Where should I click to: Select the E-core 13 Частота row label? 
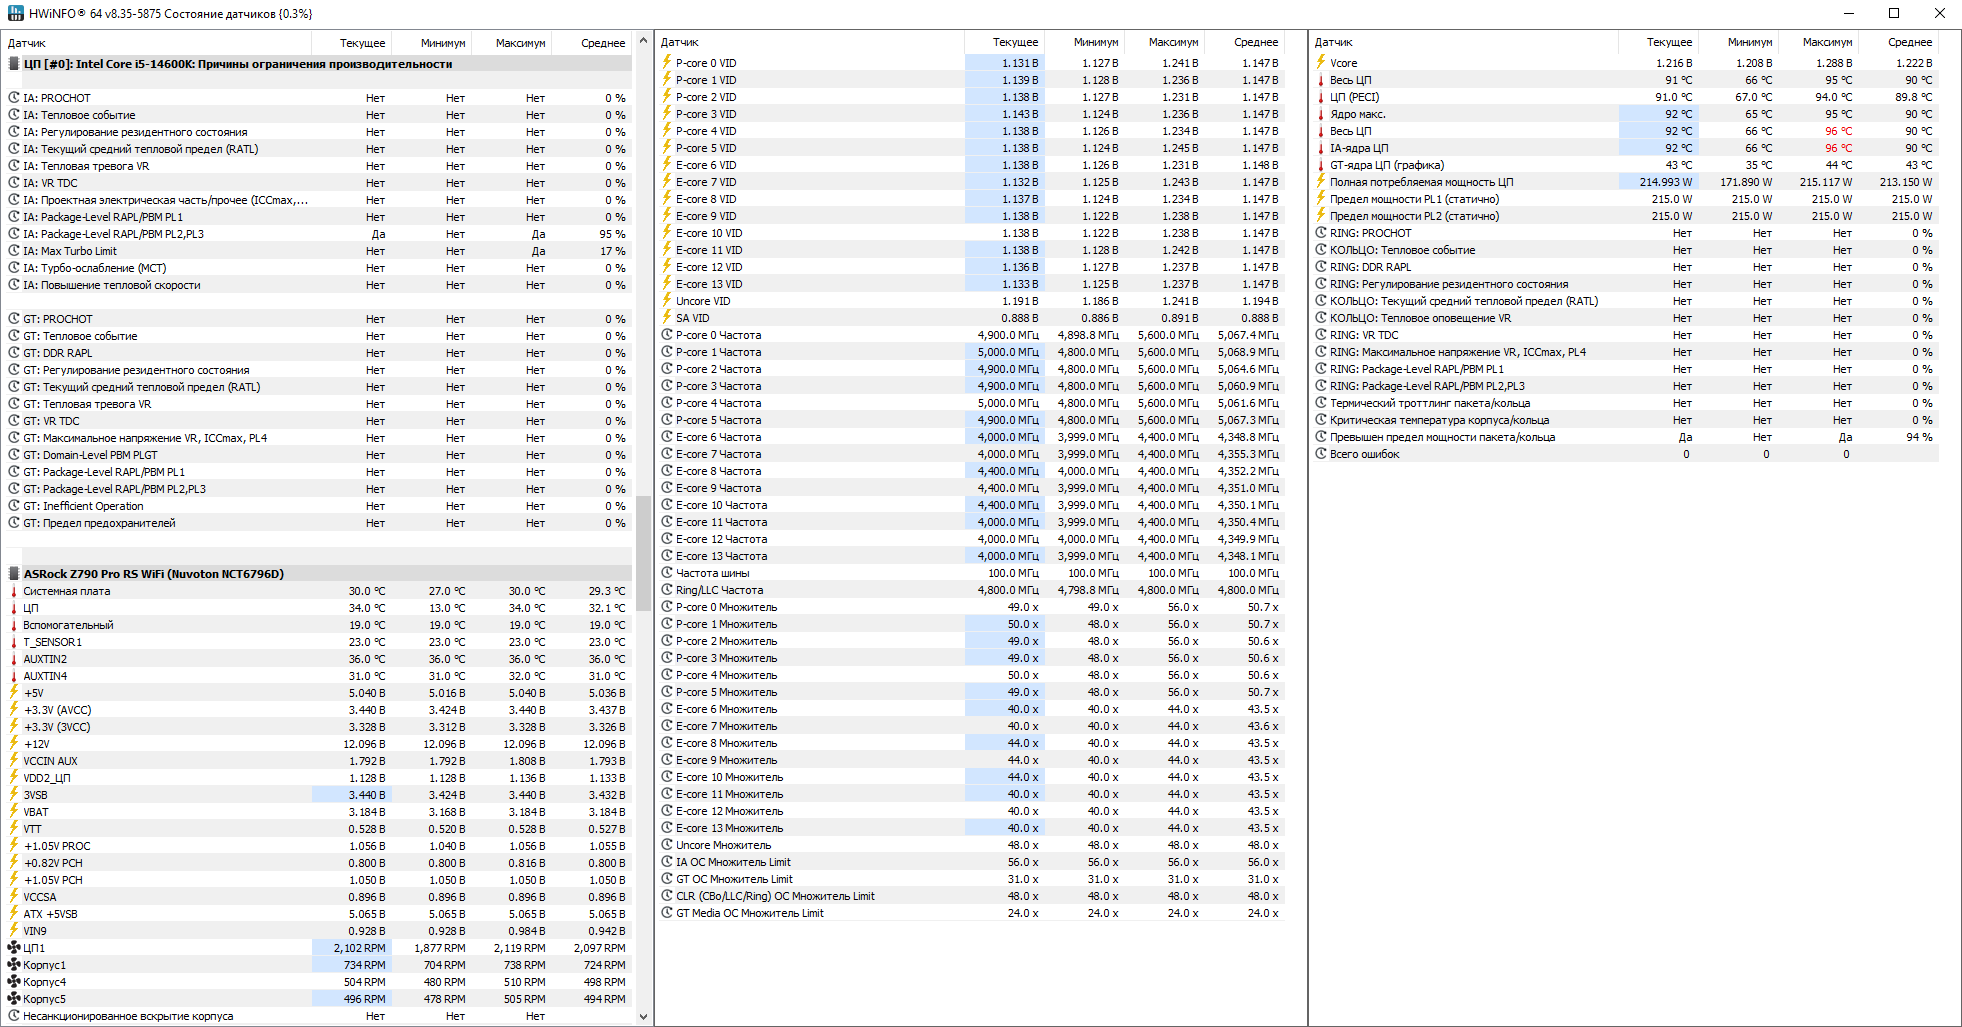[x=722, y=556]
